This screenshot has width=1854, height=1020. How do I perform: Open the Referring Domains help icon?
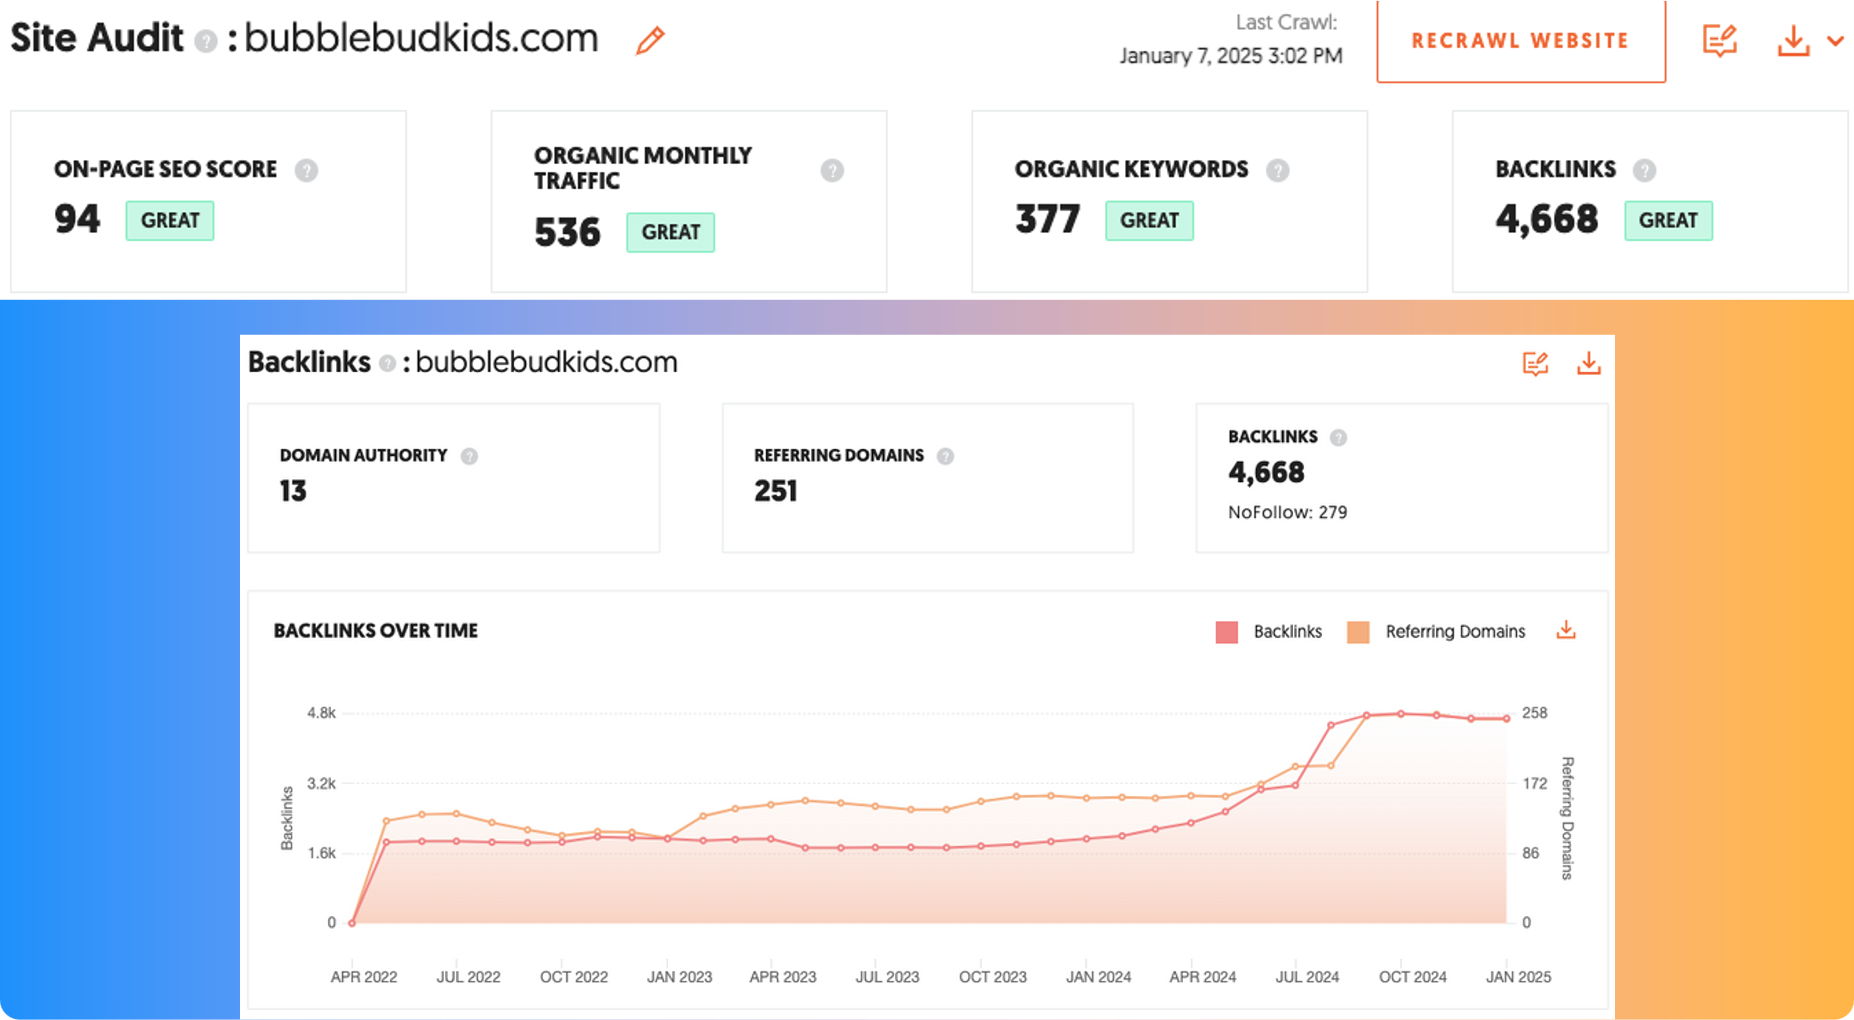pos(945,456)
